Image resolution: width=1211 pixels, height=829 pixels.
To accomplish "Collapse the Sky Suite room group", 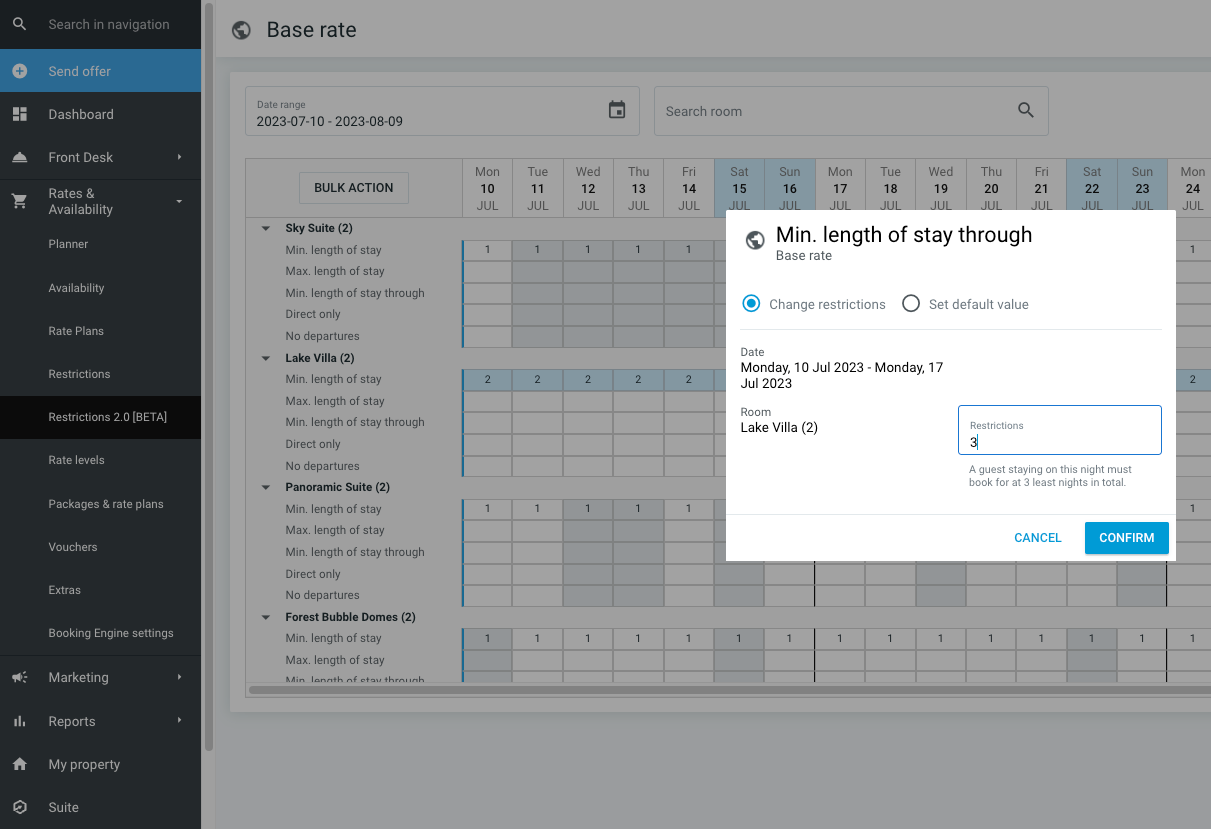I will [266, 228].
